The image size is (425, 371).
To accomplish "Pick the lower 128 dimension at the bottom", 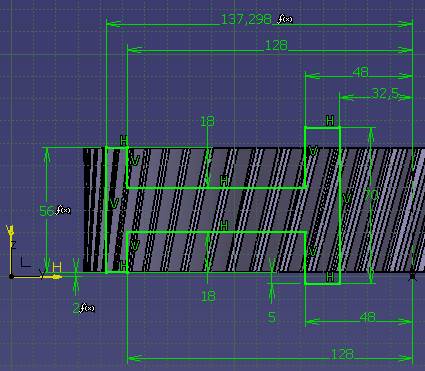I will 342,354.
